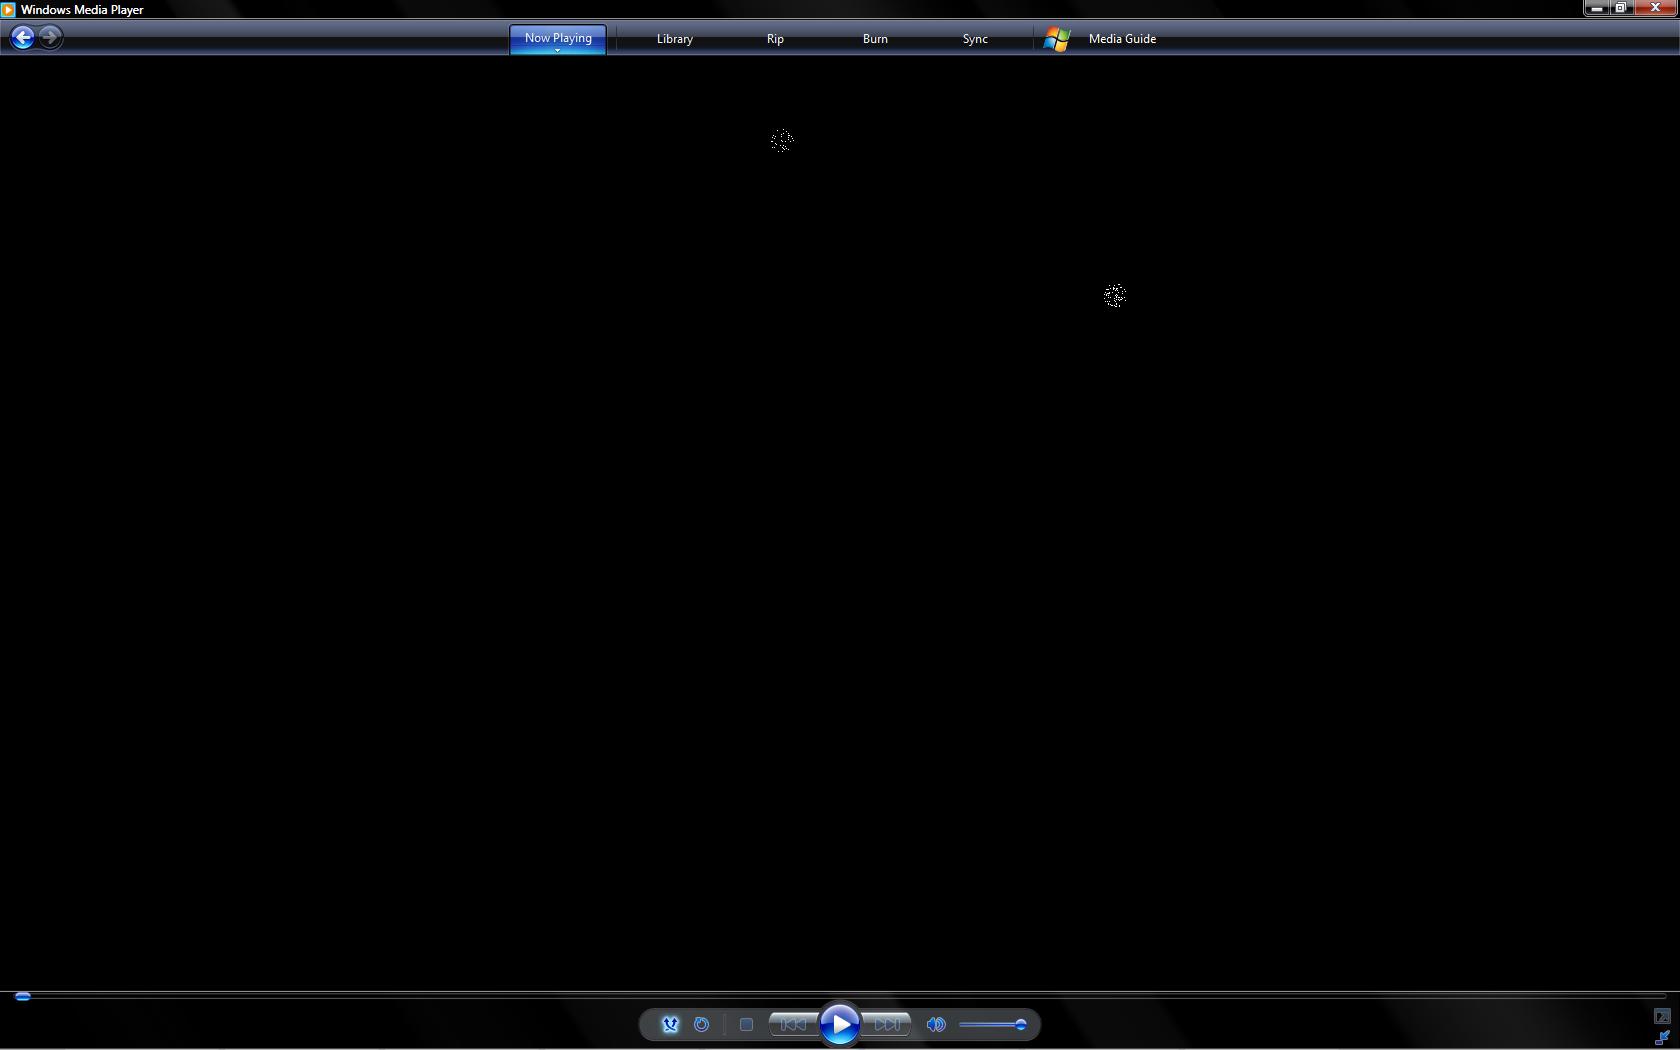Open the Library tab
Viewport: 1680px width, 1050px height.
click(x=675, y=39)
